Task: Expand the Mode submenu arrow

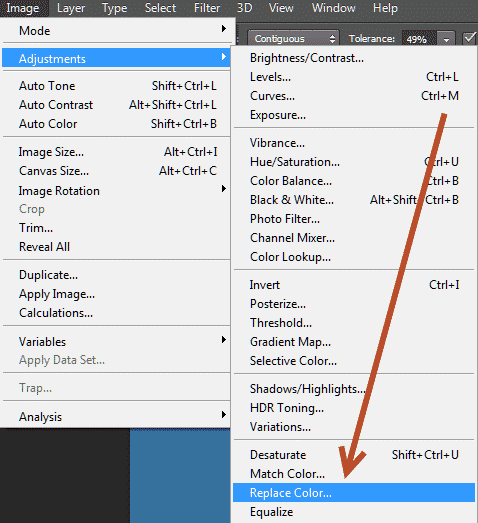Action: tap(224, 29)
